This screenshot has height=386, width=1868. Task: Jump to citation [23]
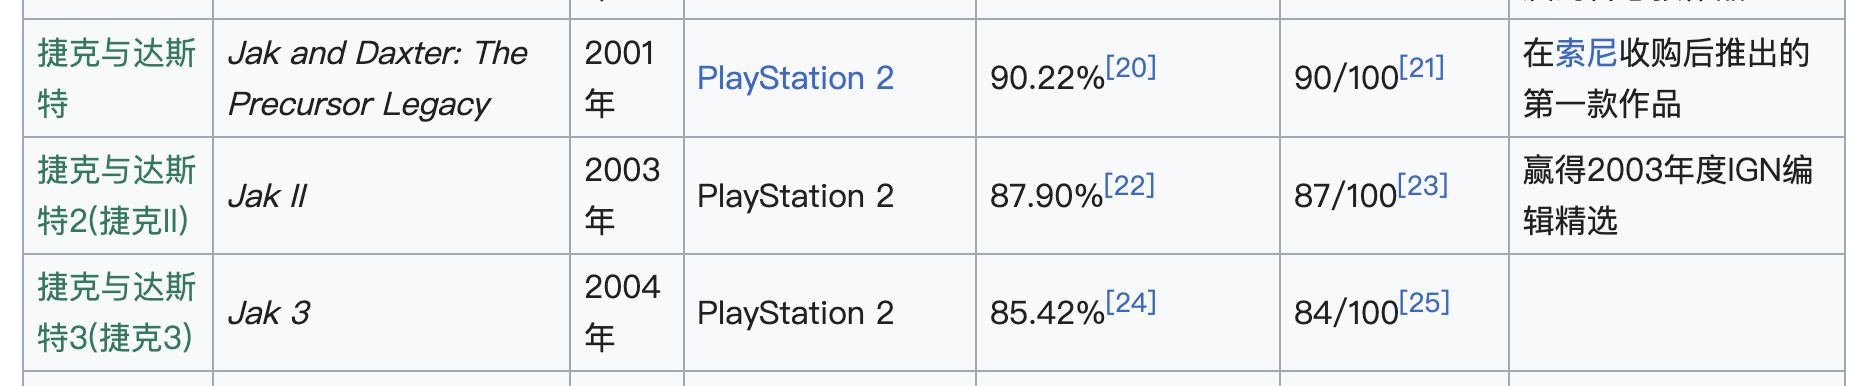(x=1422, y=185)
